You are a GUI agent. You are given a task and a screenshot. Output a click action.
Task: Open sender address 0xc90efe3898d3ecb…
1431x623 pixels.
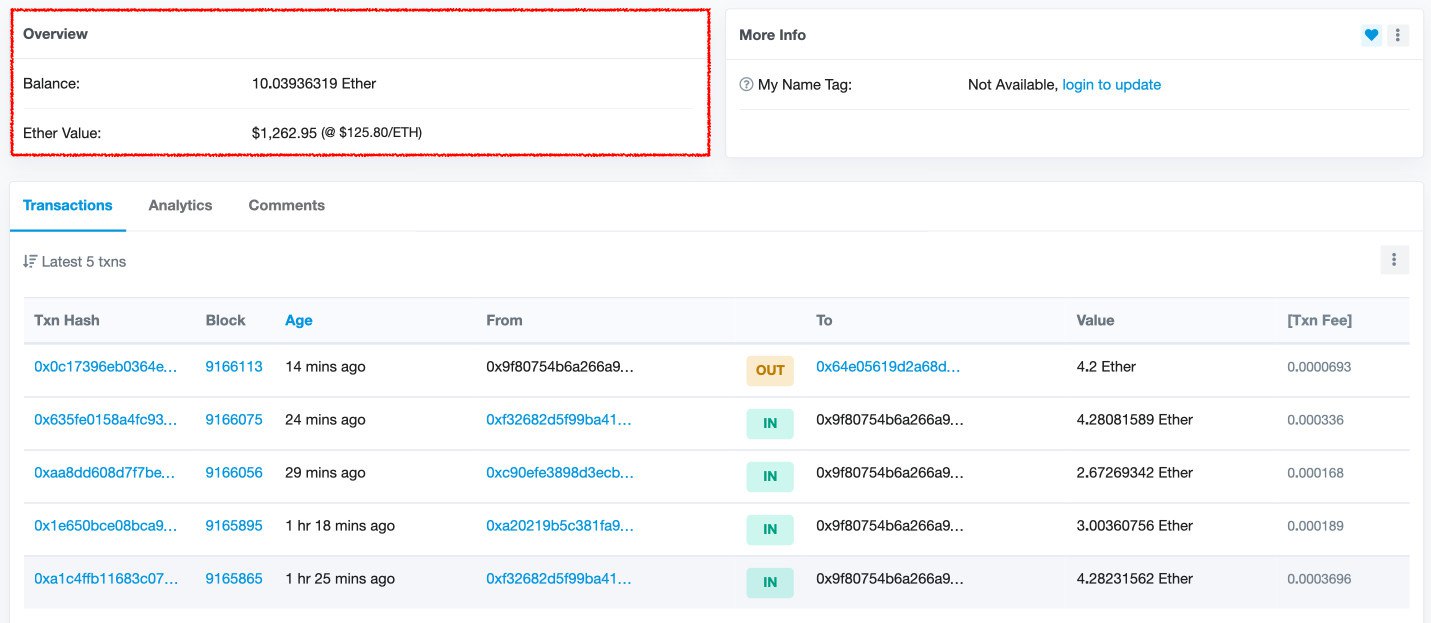pyautogui.click(x=560, y=473)
